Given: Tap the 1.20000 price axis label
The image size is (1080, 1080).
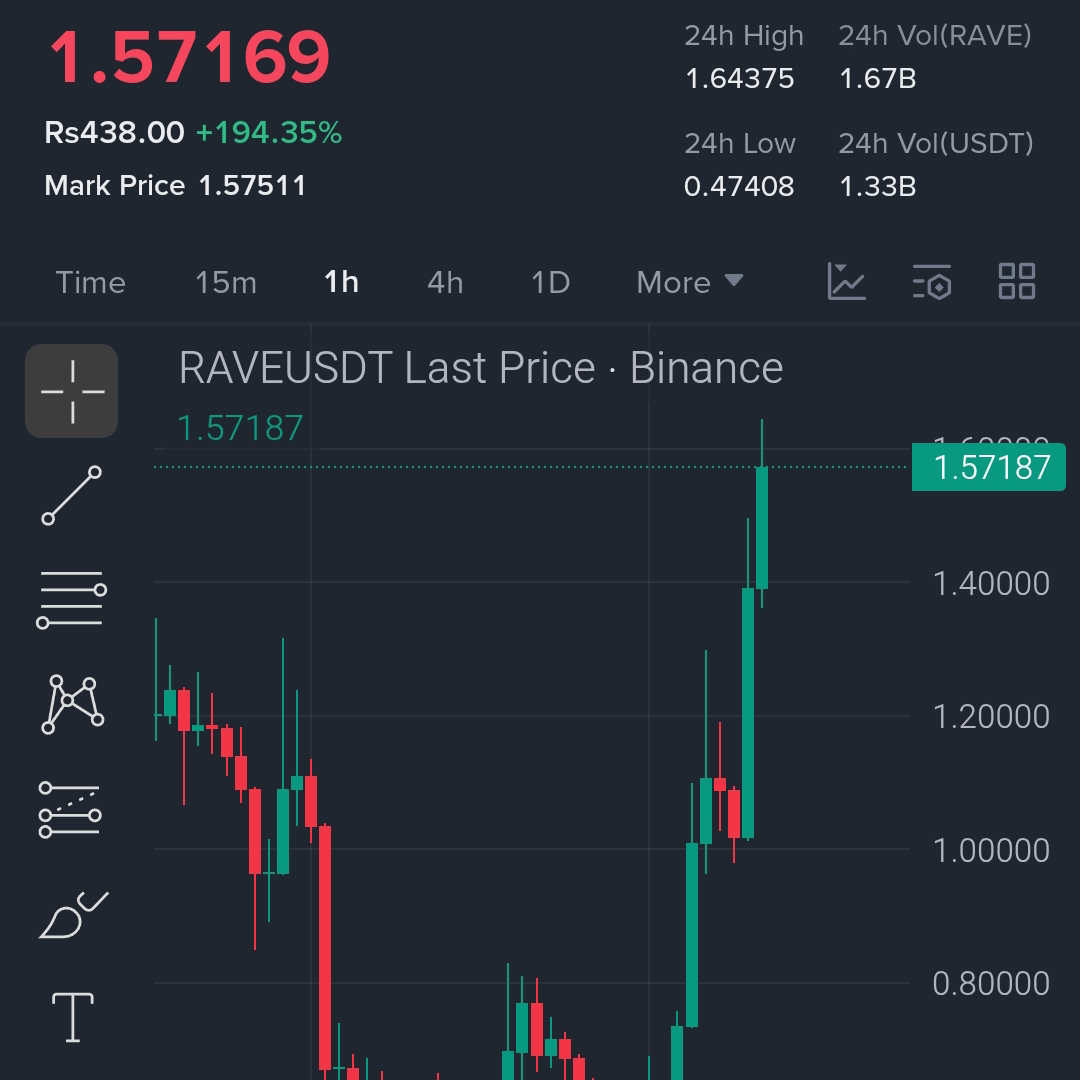Looking at the screenshot, I should point(990,716).
